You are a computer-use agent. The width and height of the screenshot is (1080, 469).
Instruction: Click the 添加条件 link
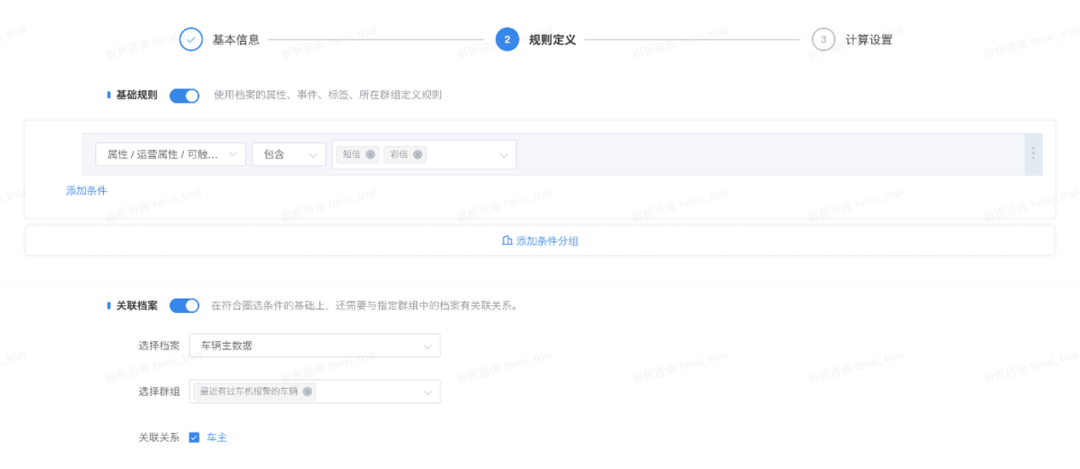coord(87,191)
